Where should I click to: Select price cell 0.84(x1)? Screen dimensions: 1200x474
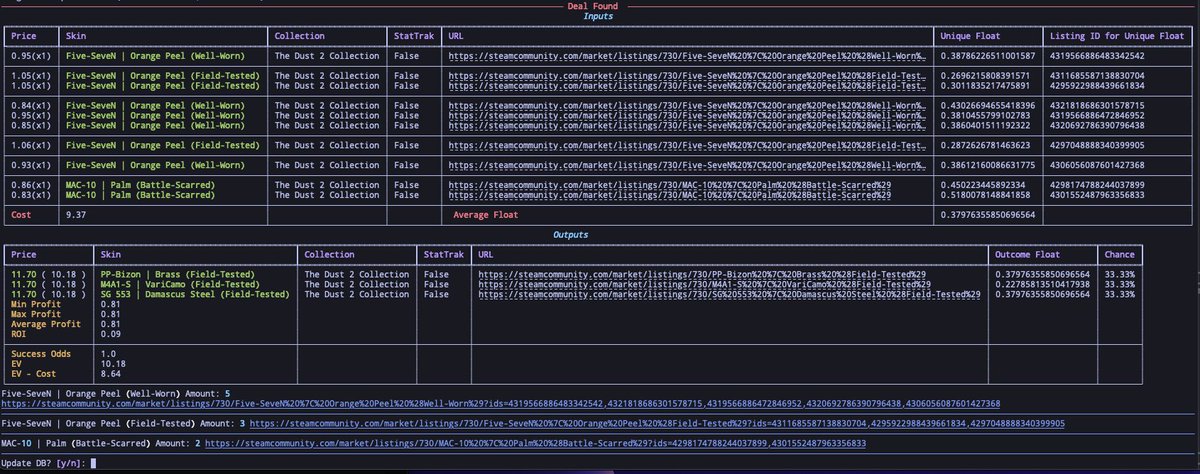pyautogui.click(x=32, y=104)
